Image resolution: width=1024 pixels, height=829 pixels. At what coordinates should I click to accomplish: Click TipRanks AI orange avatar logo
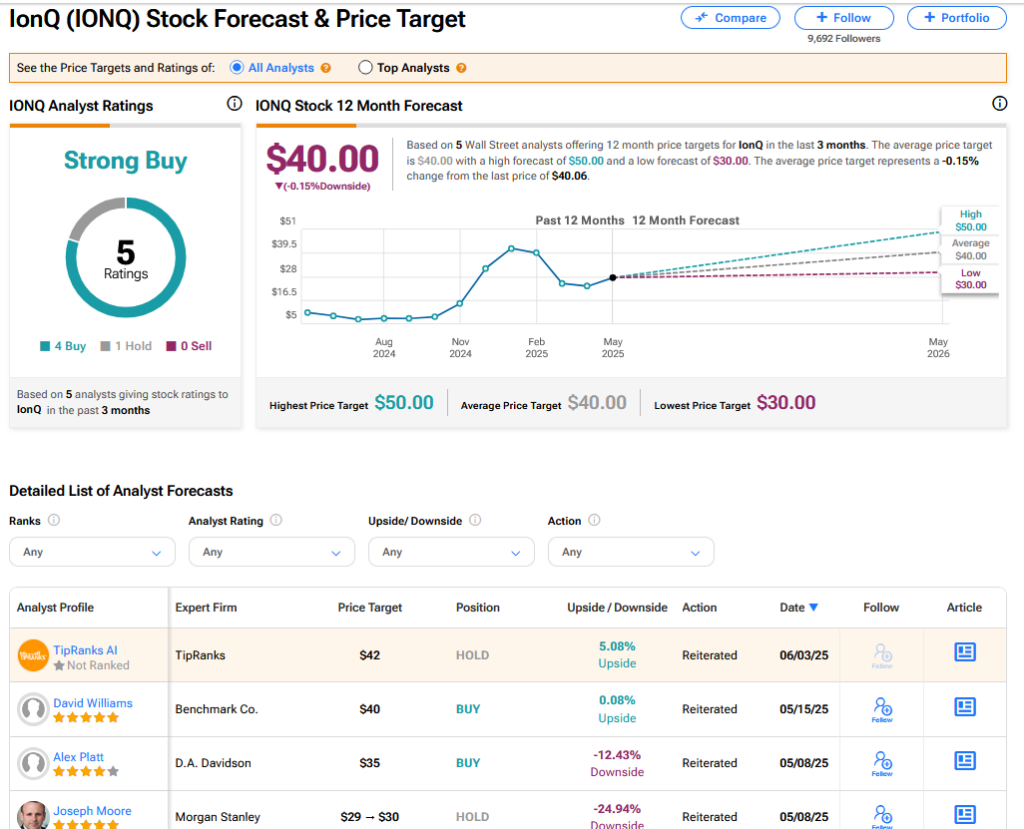(x=33, y=656)
